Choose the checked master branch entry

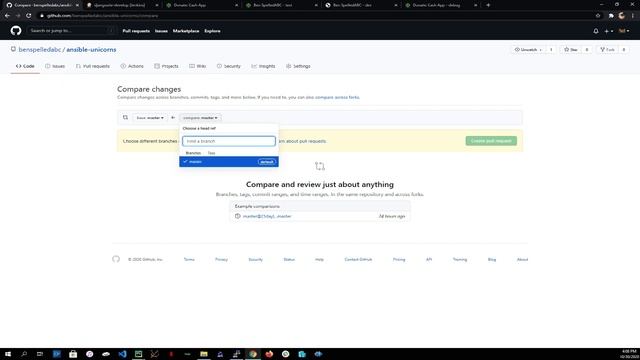point(229,162)
